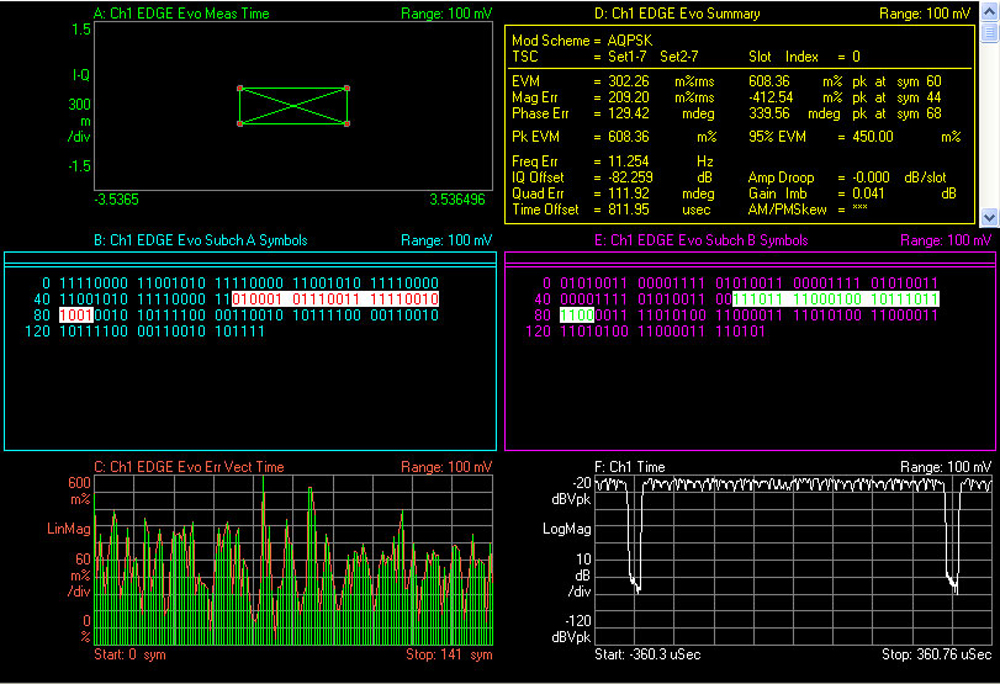
Task: Click the red-highlighted symbols in trace B
Action: click(334, 299)
